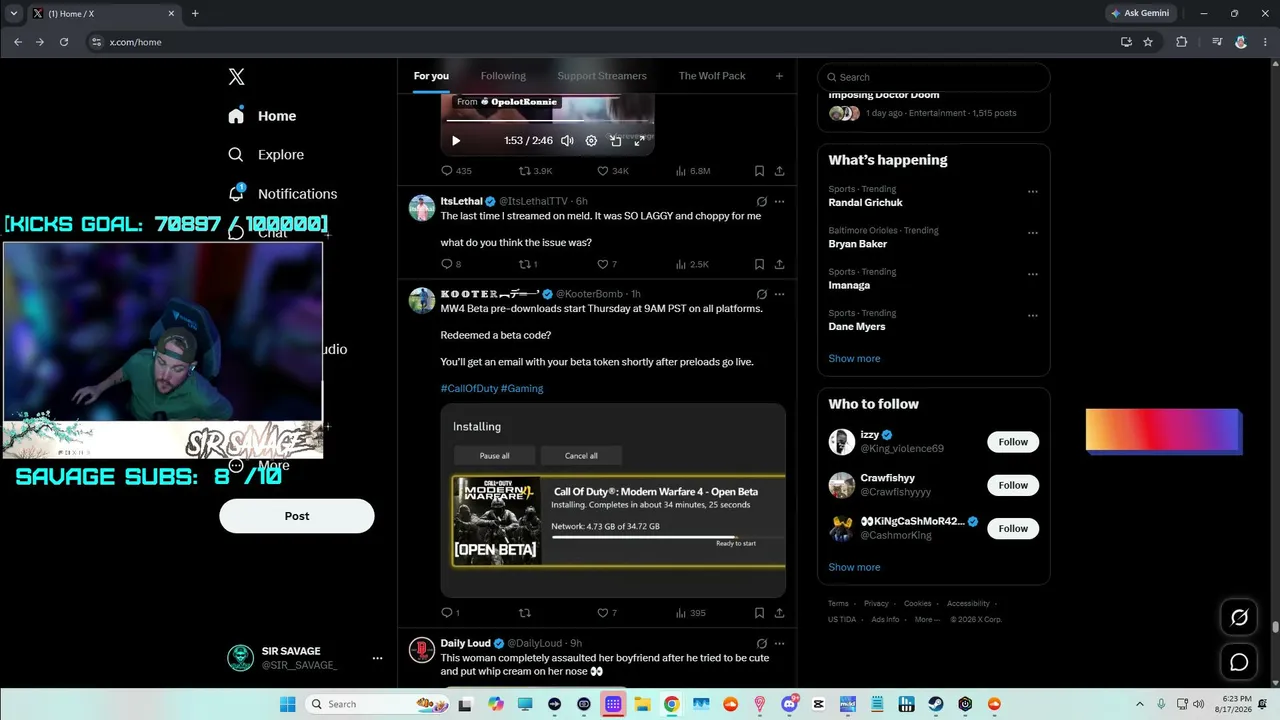Open options for Randal Grichuk trend

coord(1033,191)
